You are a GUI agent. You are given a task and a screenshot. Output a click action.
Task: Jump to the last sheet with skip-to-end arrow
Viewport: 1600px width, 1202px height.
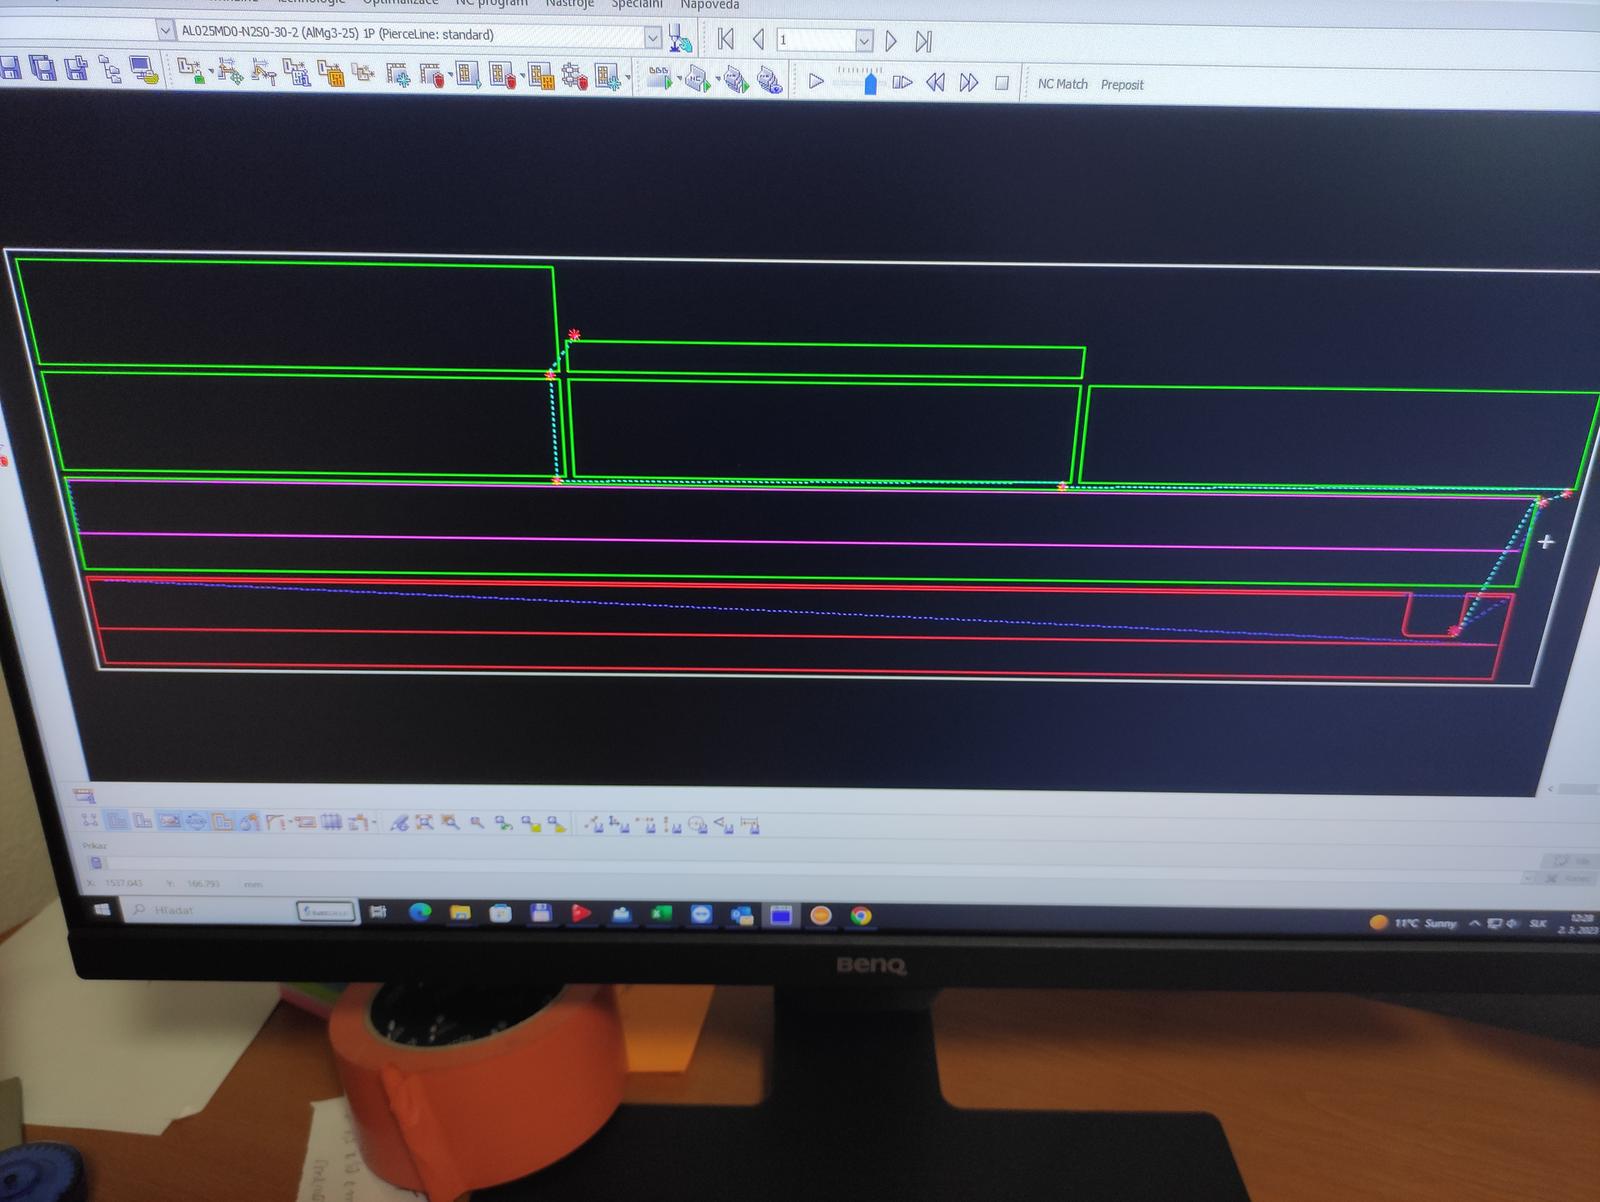923,41
